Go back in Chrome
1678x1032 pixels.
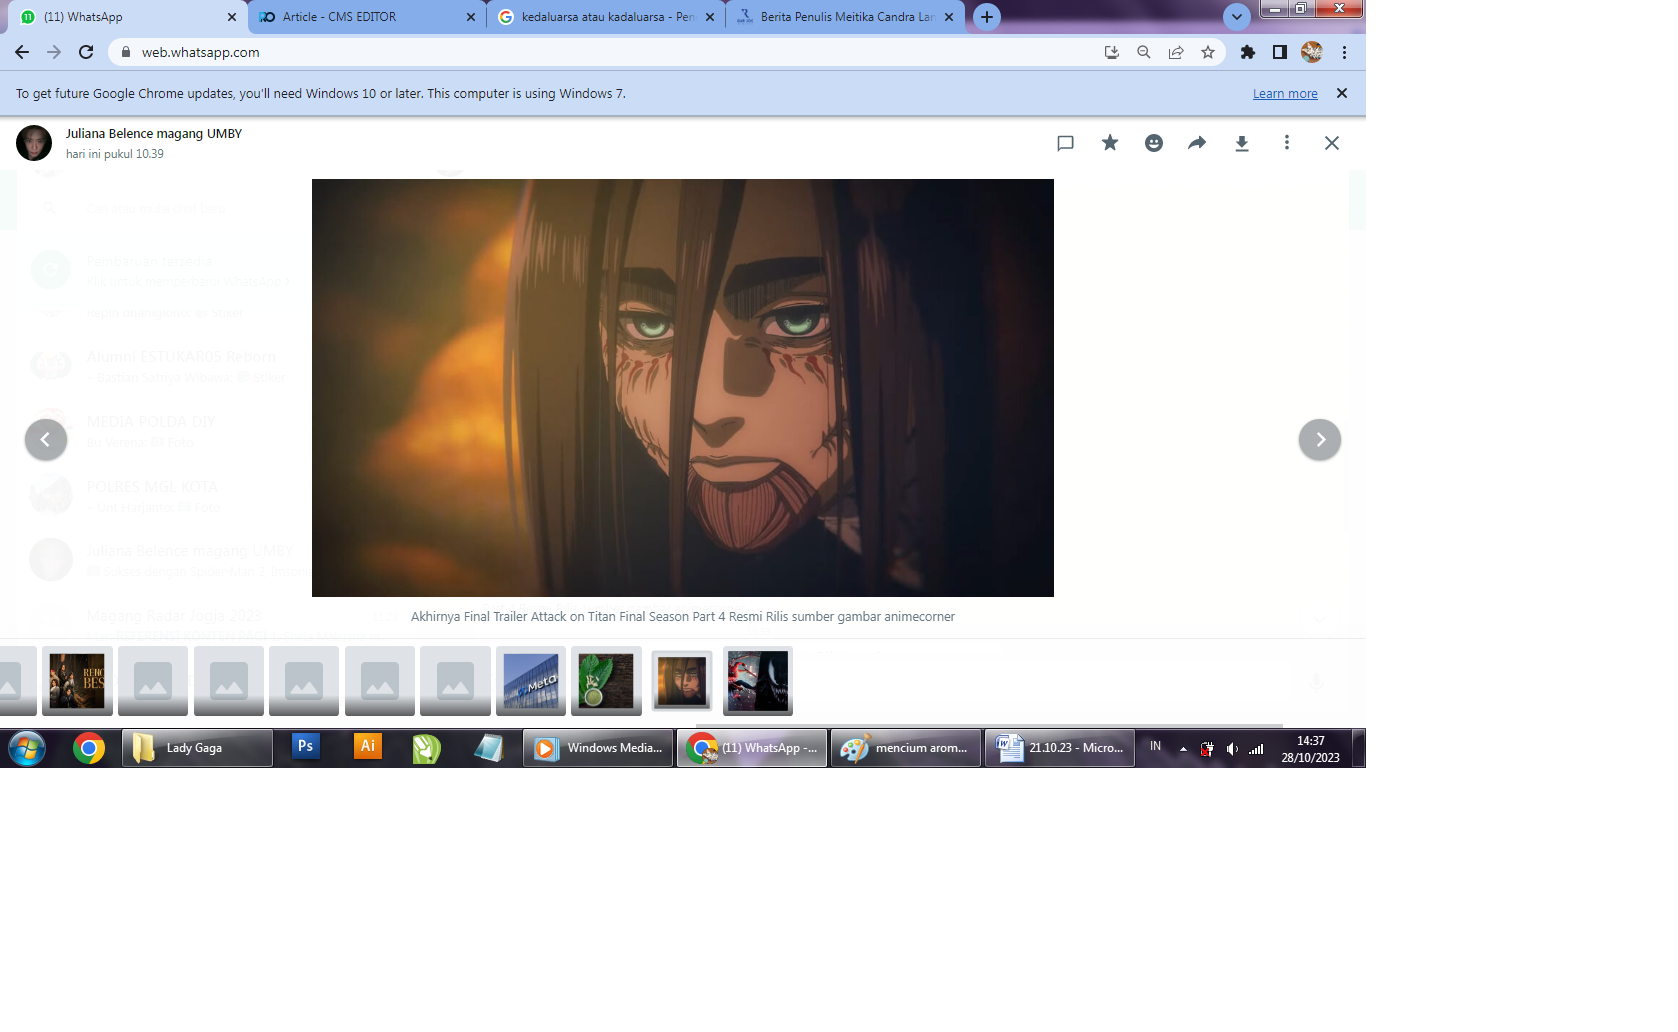22,52
